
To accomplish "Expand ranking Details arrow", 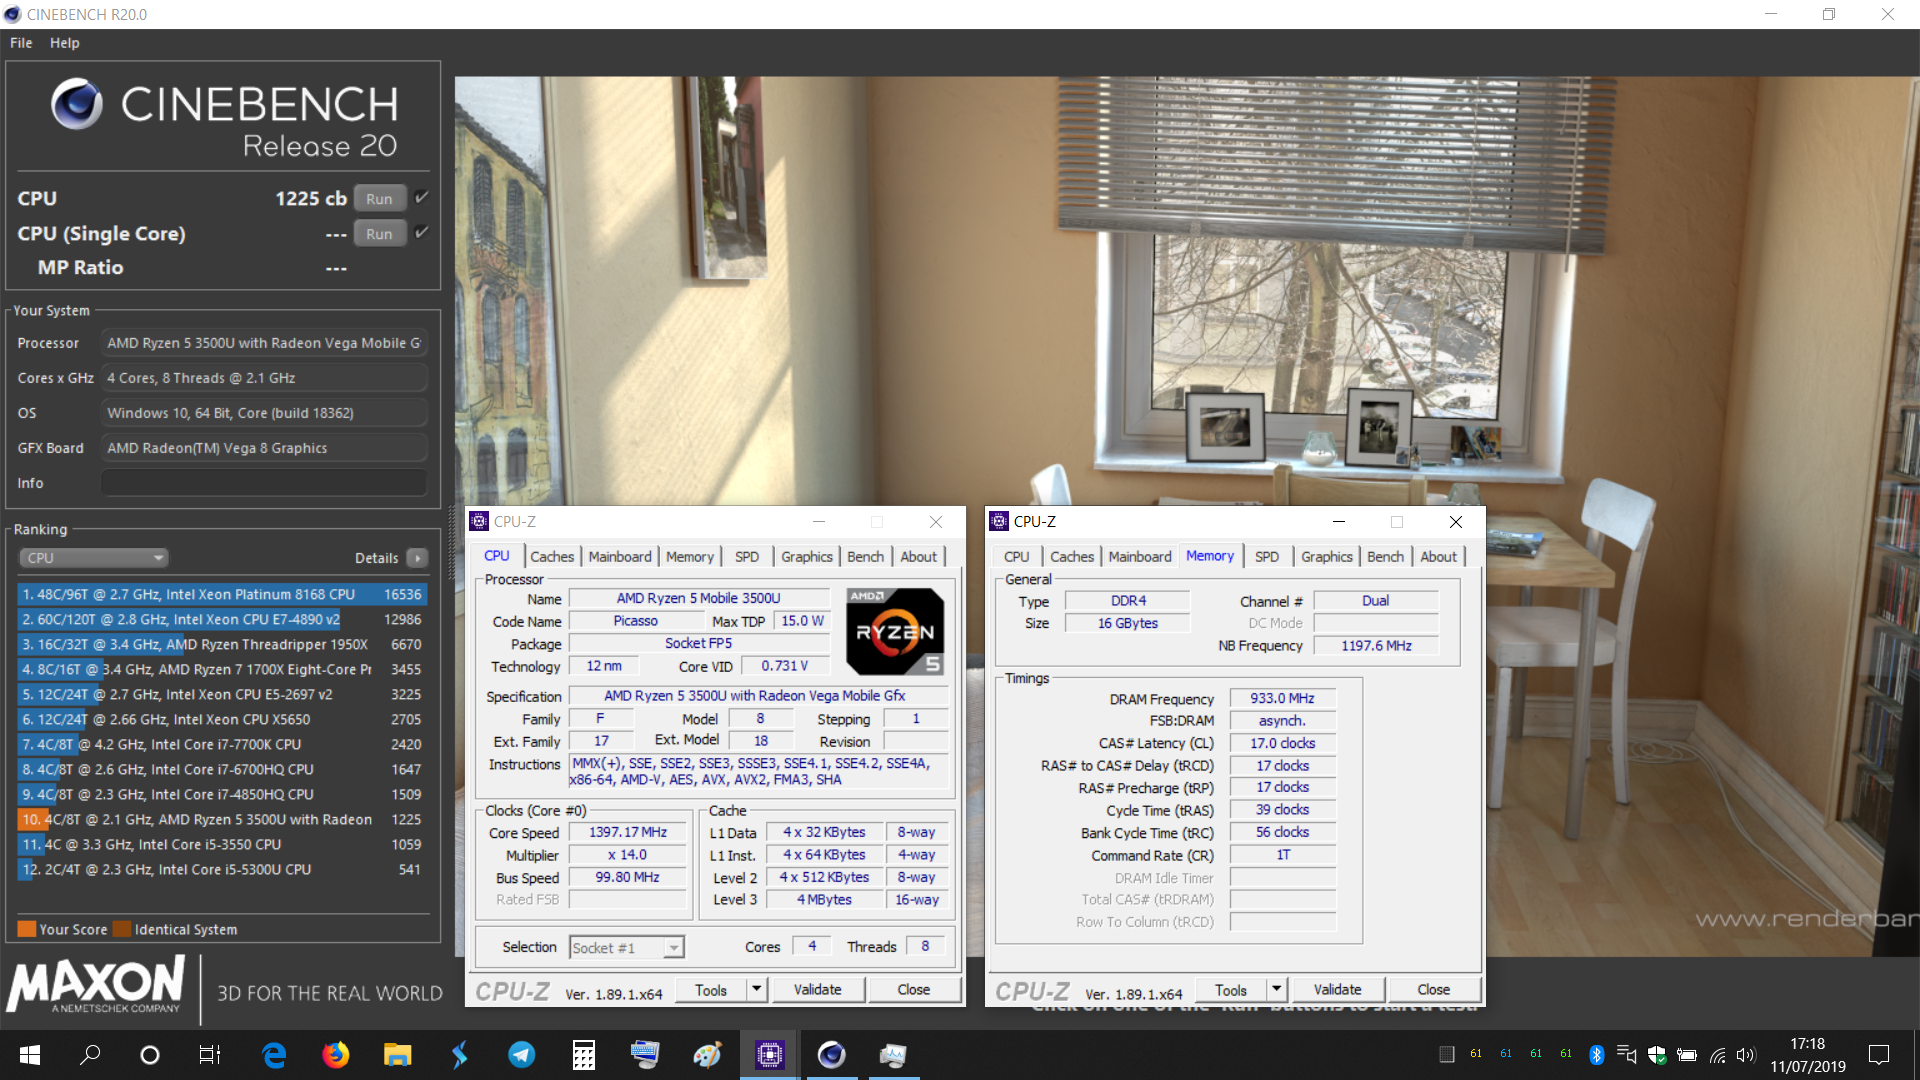I will point(418,558).
